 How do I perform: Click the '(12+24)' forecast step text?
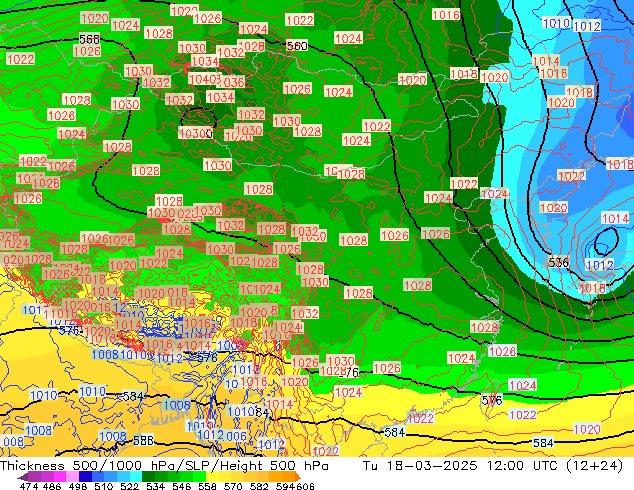[594, 466]
